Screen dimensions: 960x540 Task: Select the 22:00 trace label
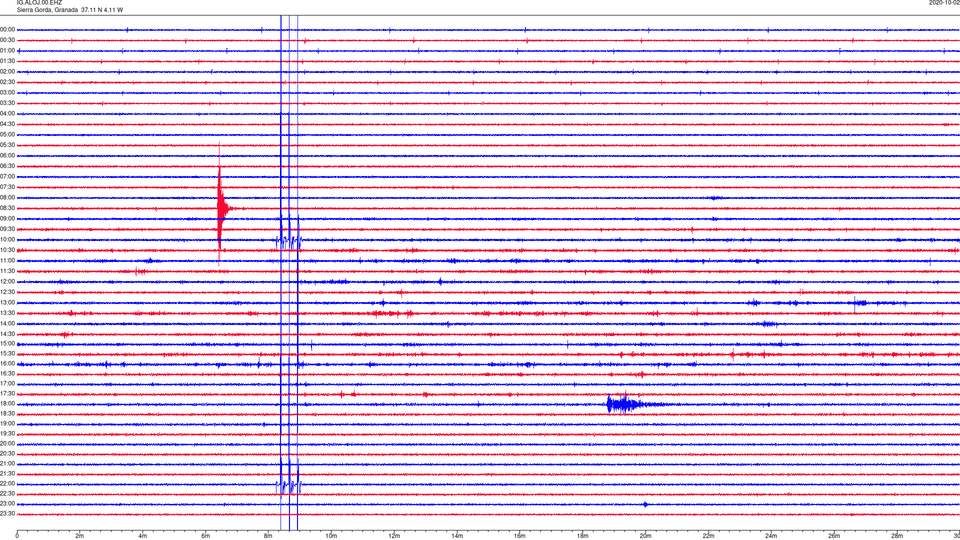tap(7, 484)
